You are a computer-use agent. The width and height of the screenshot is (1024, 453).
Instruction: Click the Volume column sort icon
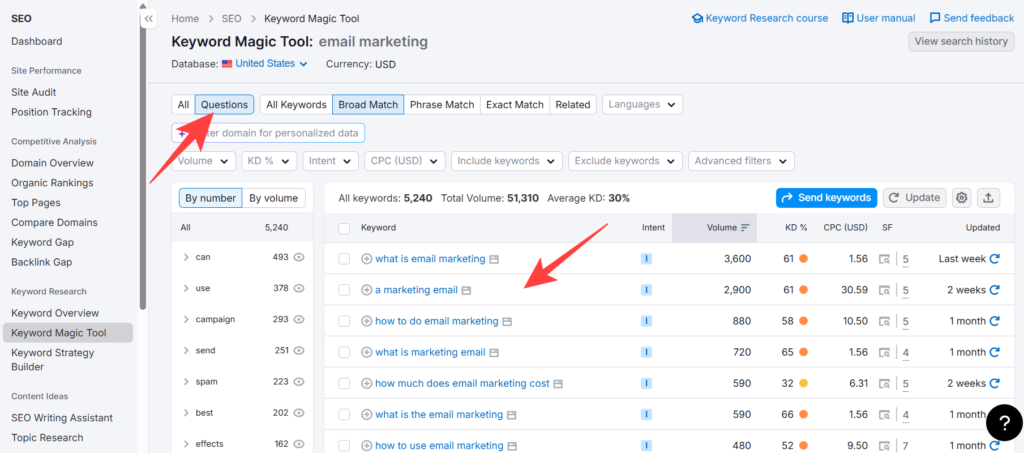point(745,228)
